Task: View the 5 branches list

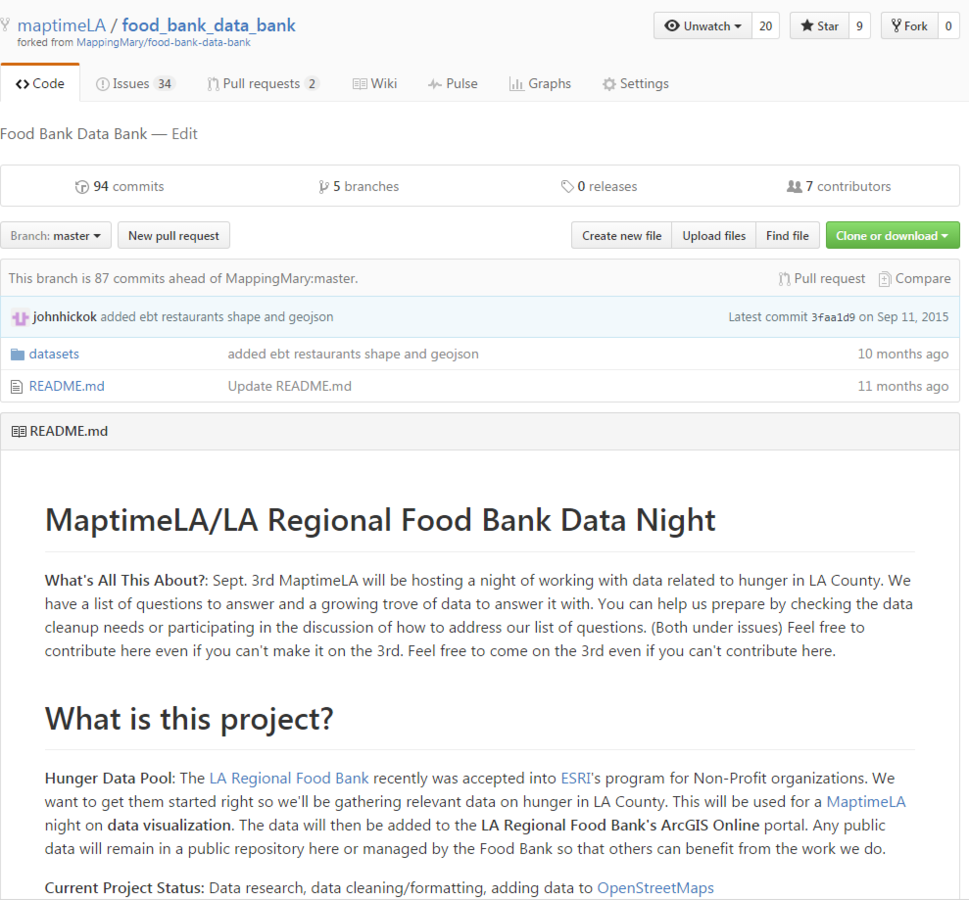Action: pos(358,187)
